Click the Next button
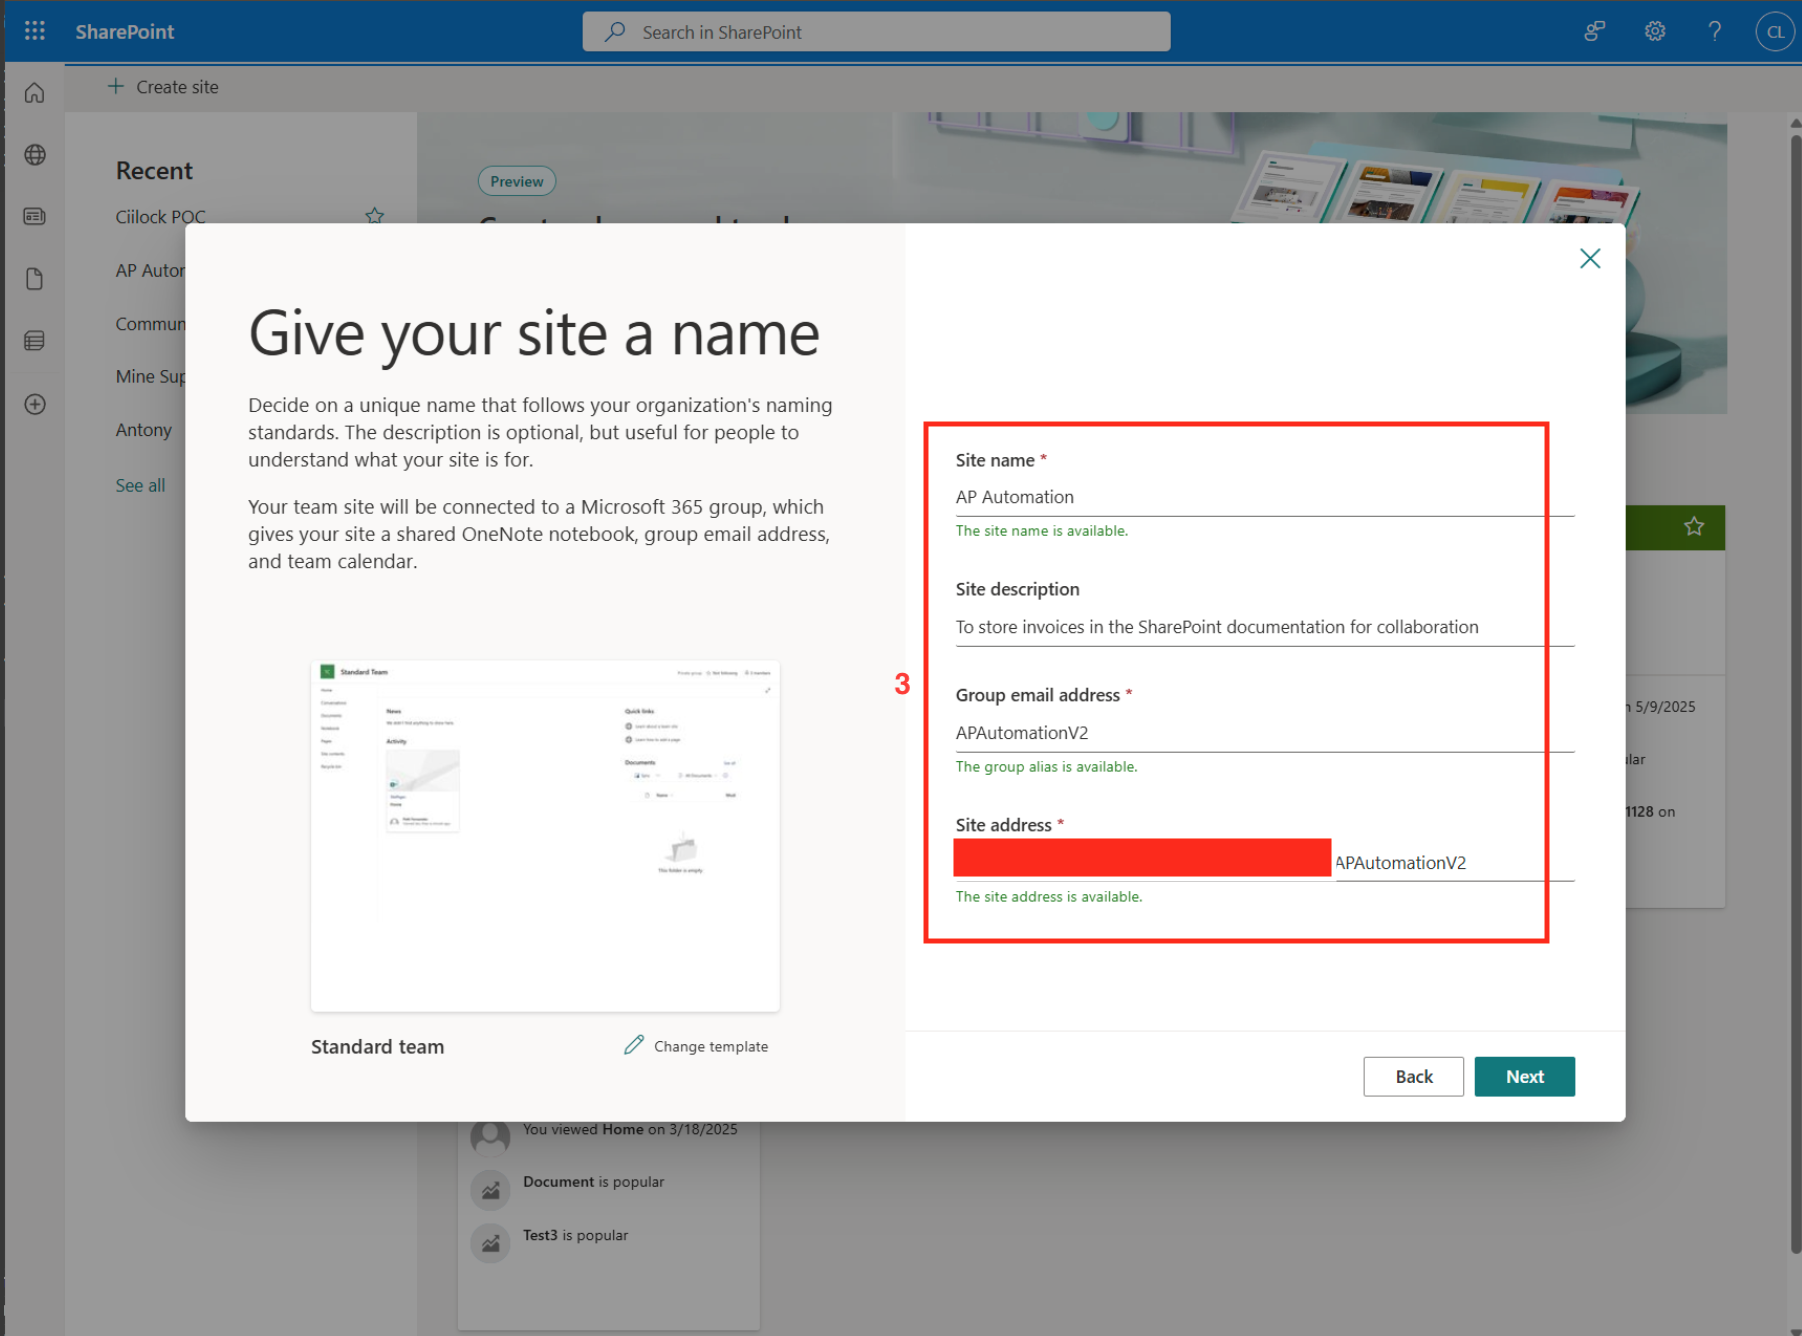This screenshot has height=1336, width=1802. click(x=1524, y=1076)
